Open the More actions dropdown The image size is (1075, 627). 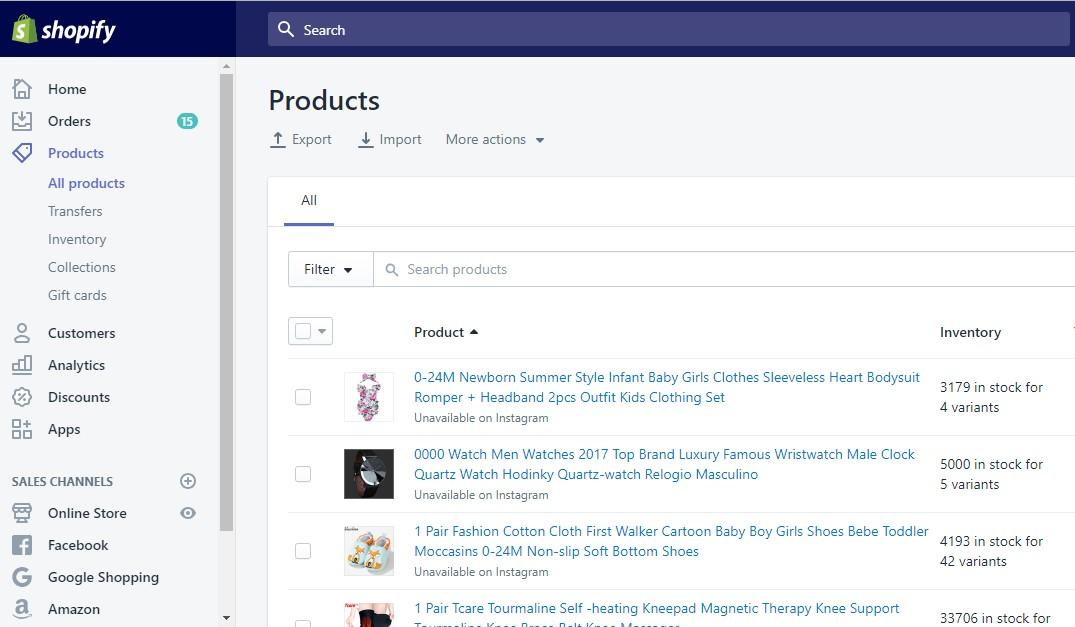tap(494, 139)
